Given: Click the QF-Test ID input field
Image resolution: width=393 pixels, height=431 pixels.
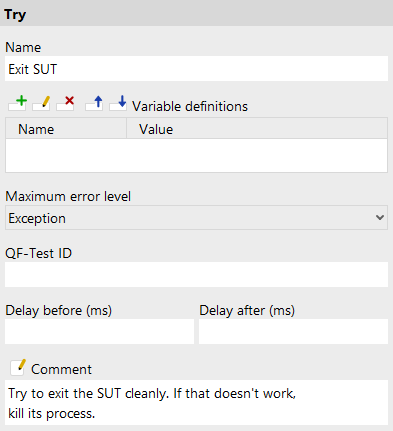Looking at the screenshot, I should tap(196, 275).
